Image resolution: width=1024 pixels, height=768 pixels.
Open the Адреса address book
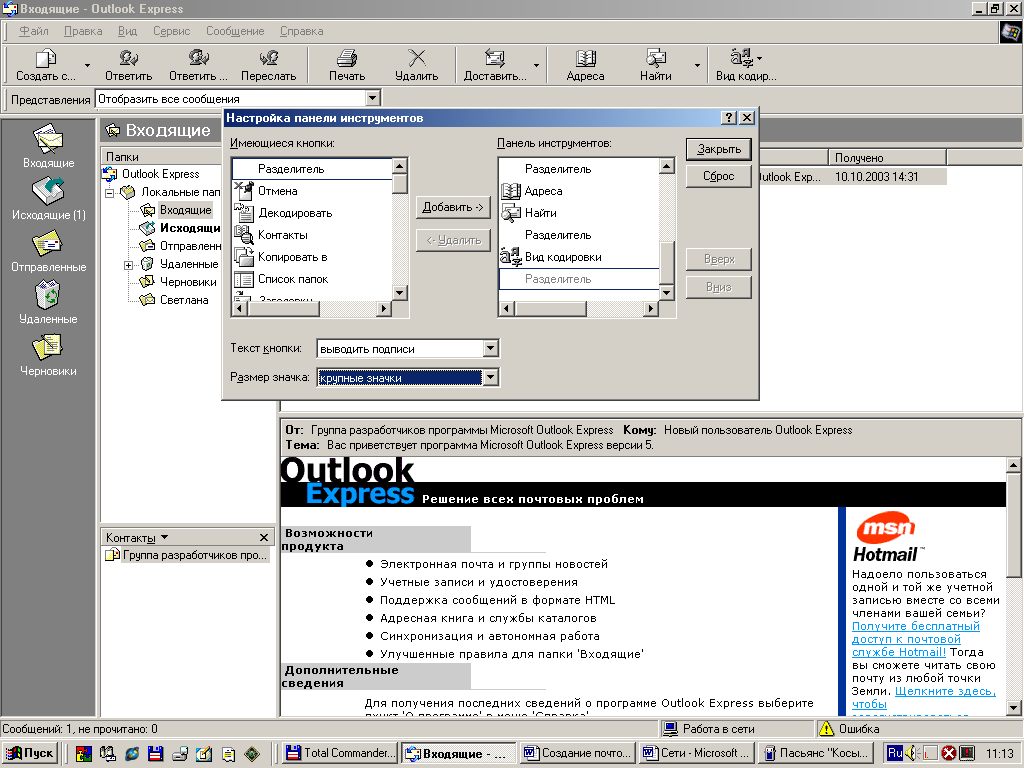click(x=585, y=65)
